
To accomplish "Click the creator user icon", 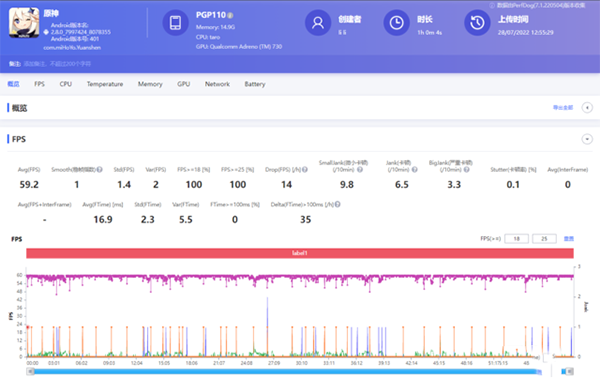I will click(318, 23).
